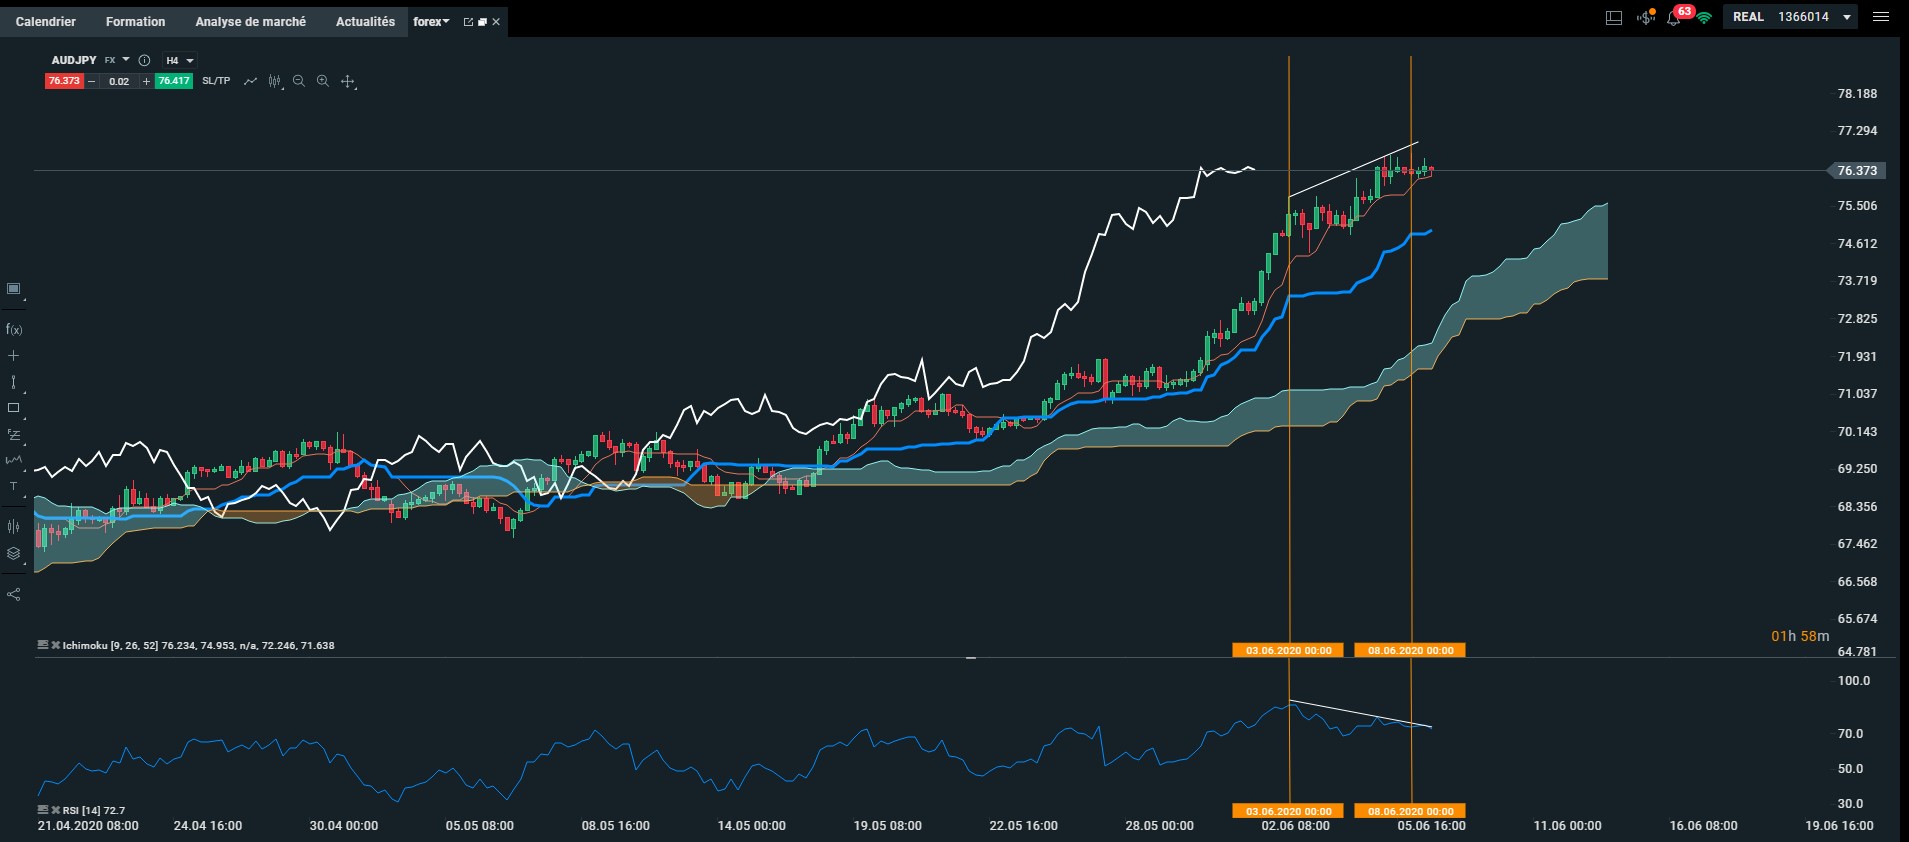Open the Analyse de marché tab
Image resolution: width=1909 pixels, height=842 pixels.
(251, 21)
